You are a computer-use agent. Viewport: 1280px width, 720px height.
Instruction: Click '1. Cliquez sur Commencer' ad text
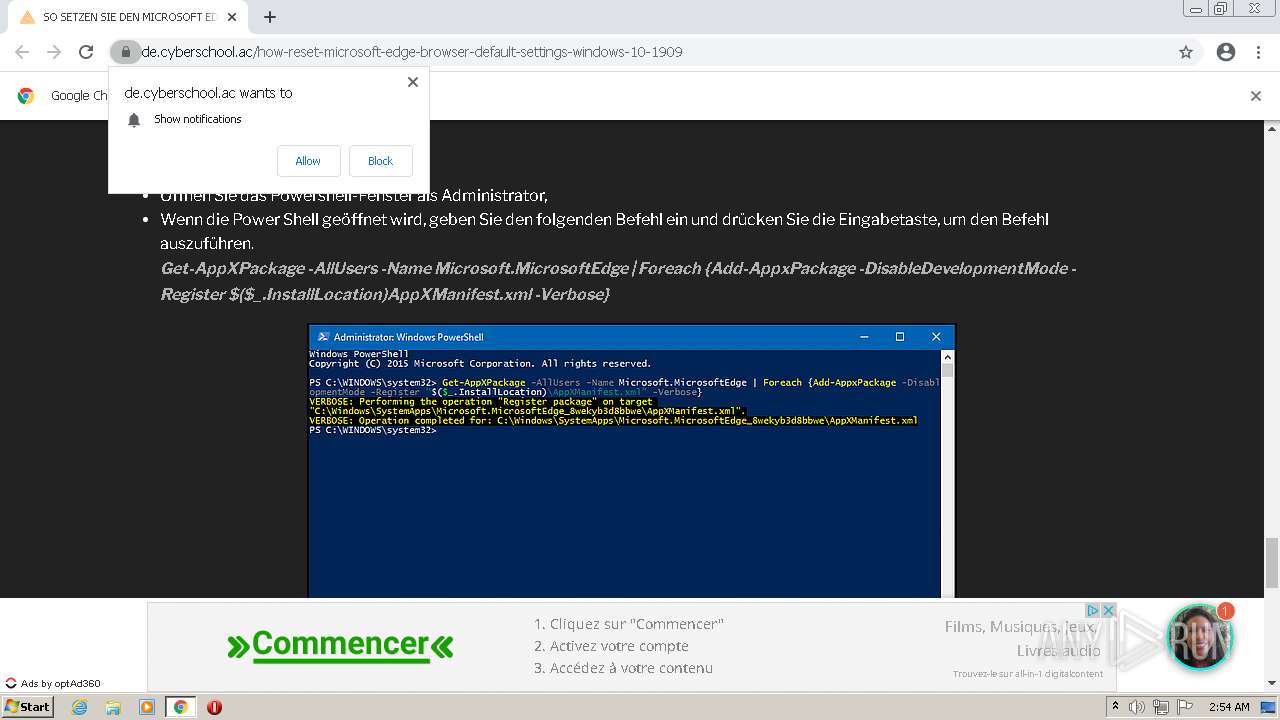[x=628, y=624]
